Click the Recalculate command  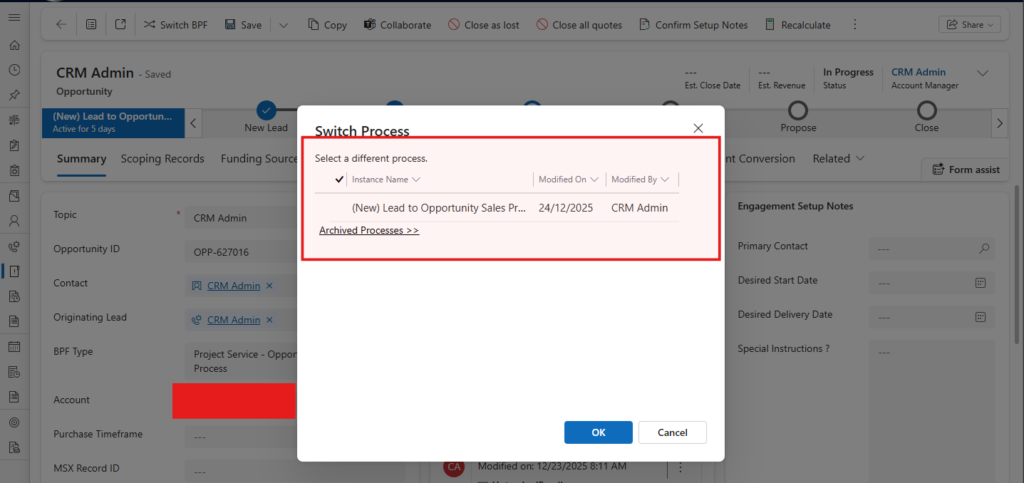tap(797, 25)
